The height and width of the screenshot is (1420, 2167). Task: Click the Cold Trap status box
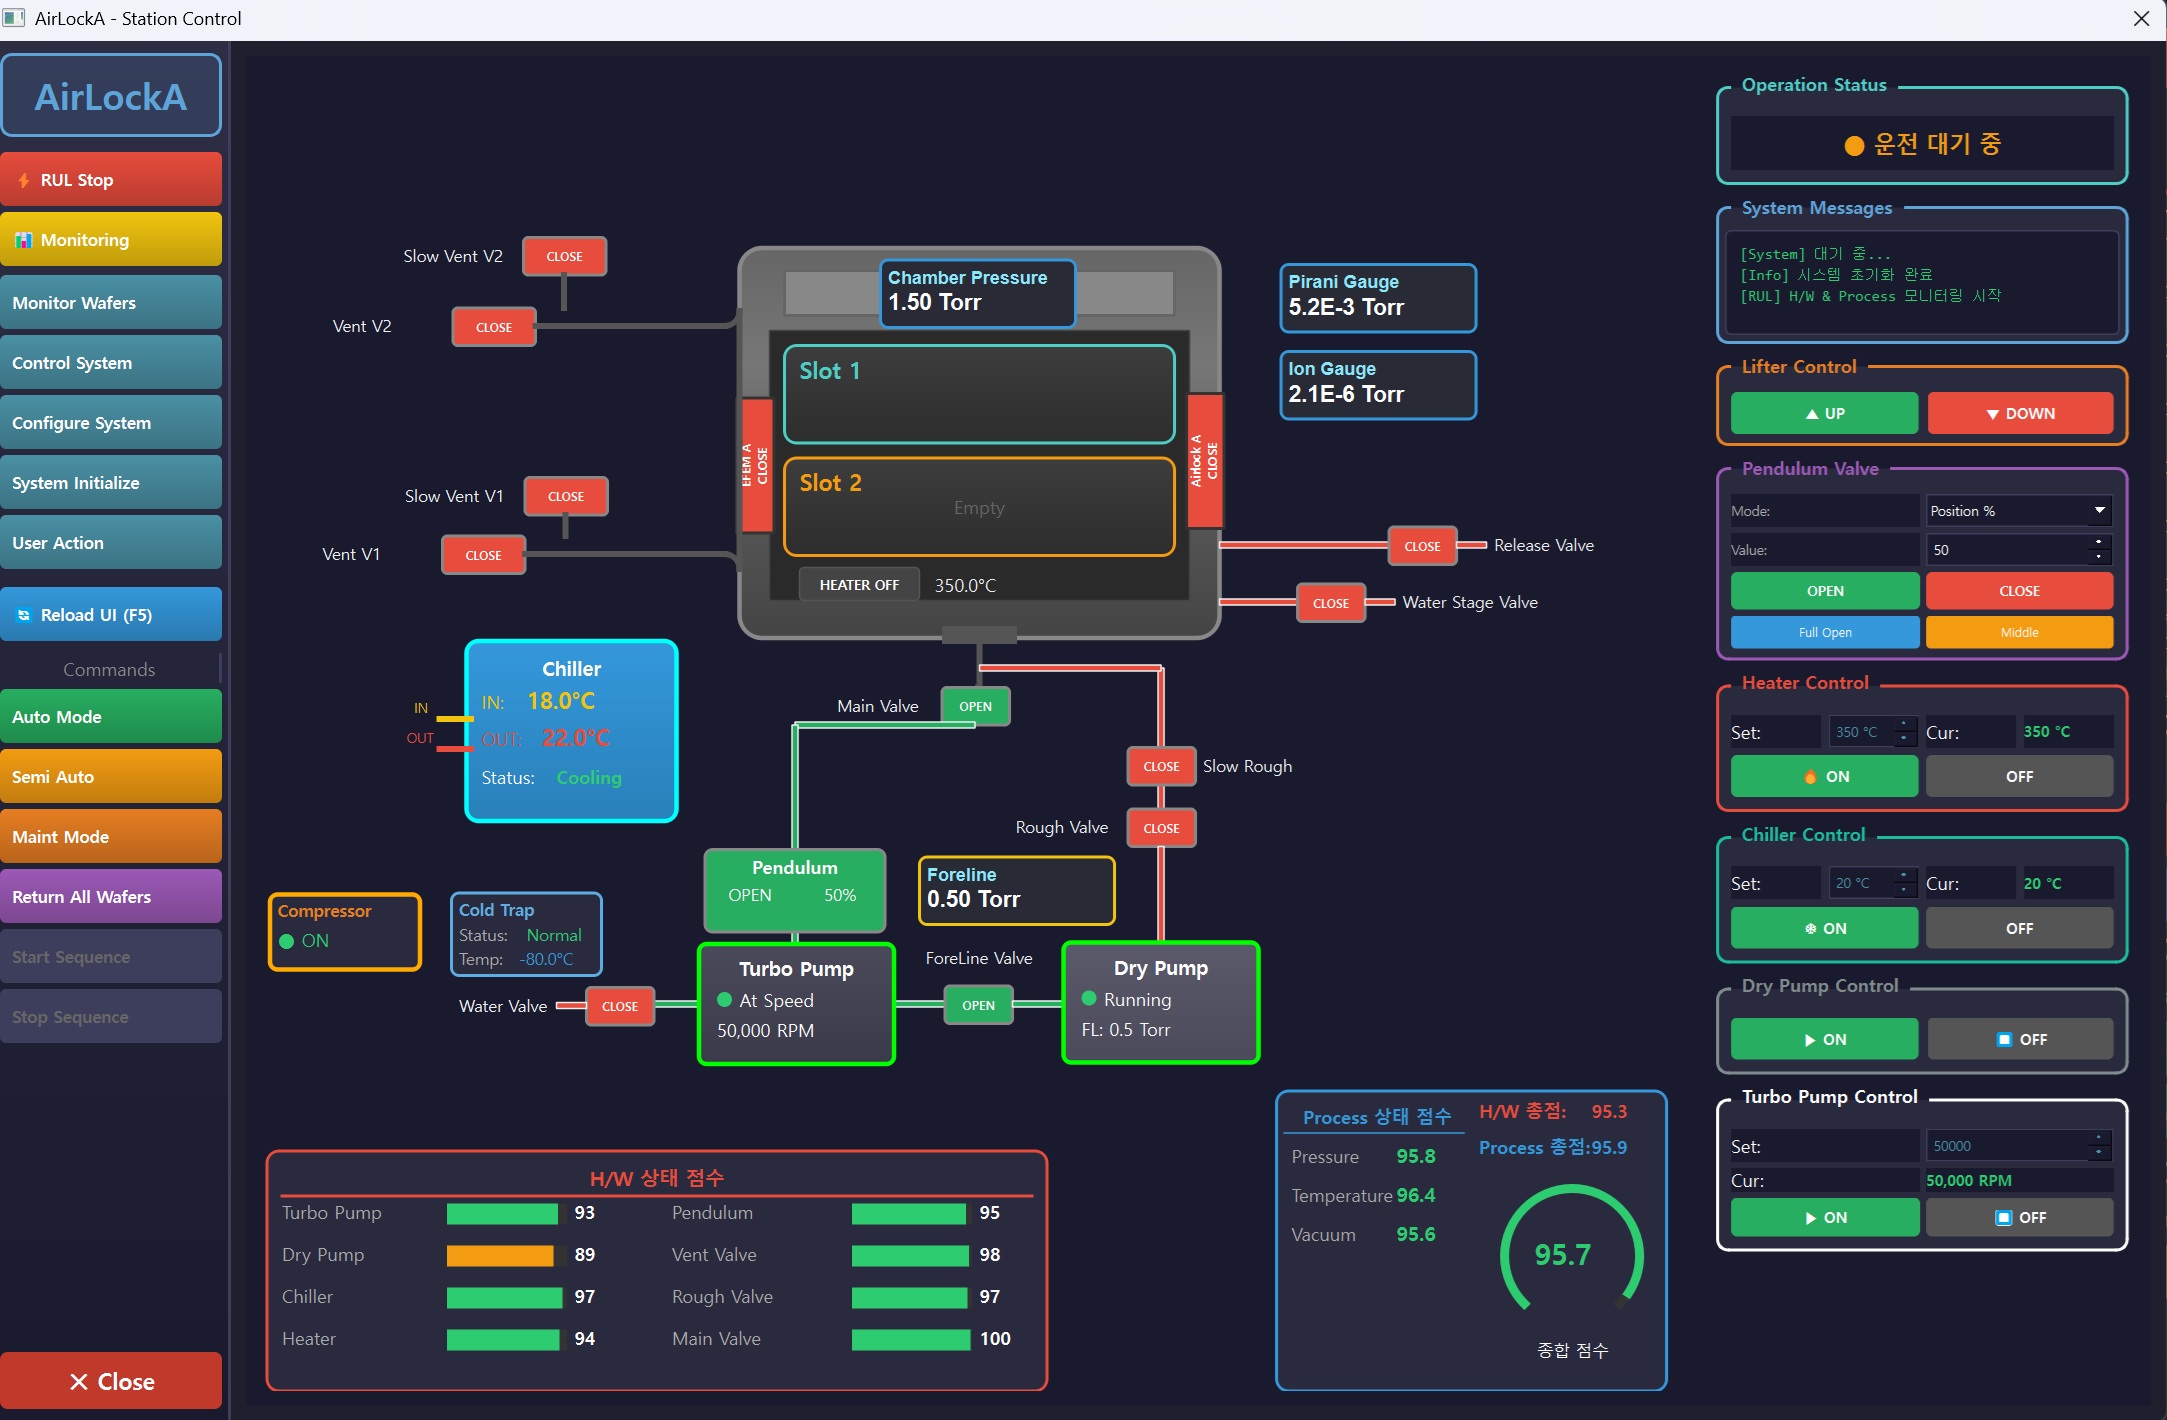pos(526,934)
